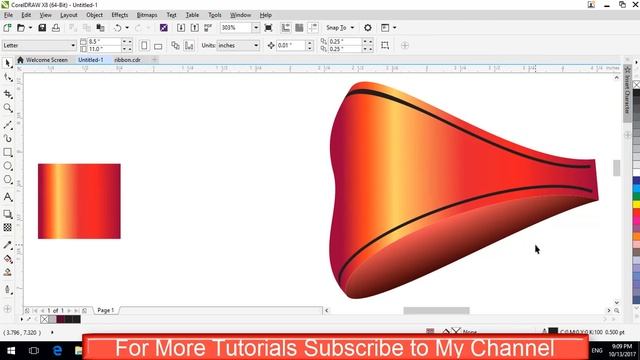Click the Full-Screen Preview icon
The width and height of the screenshot is (640, 360).
pos(268,28)
